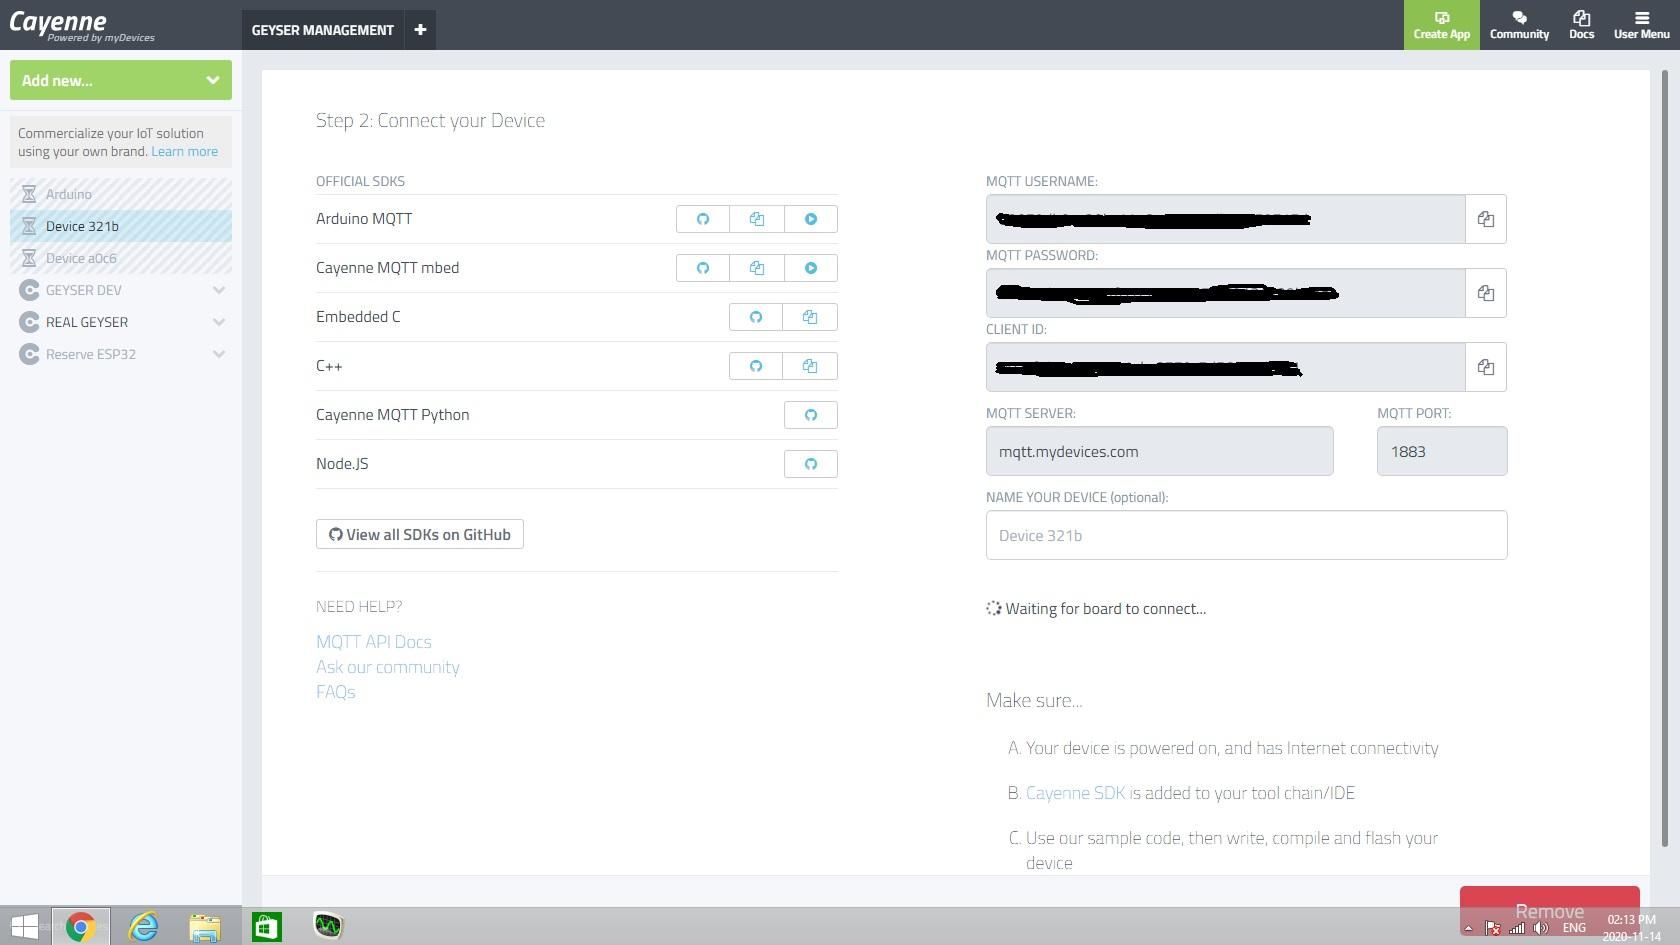Play video tutorial for Arduino MQTT

click(811, 219)
